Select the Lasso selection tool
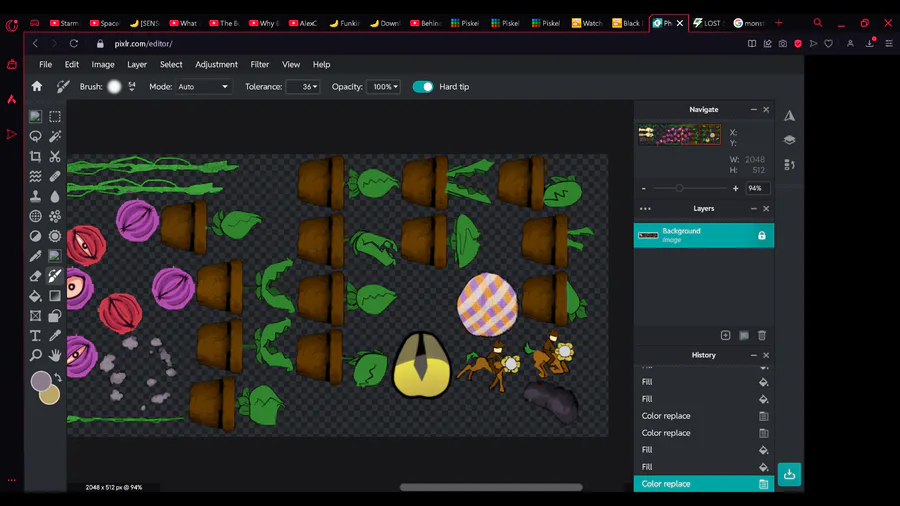900x506 pixels. 35,137
